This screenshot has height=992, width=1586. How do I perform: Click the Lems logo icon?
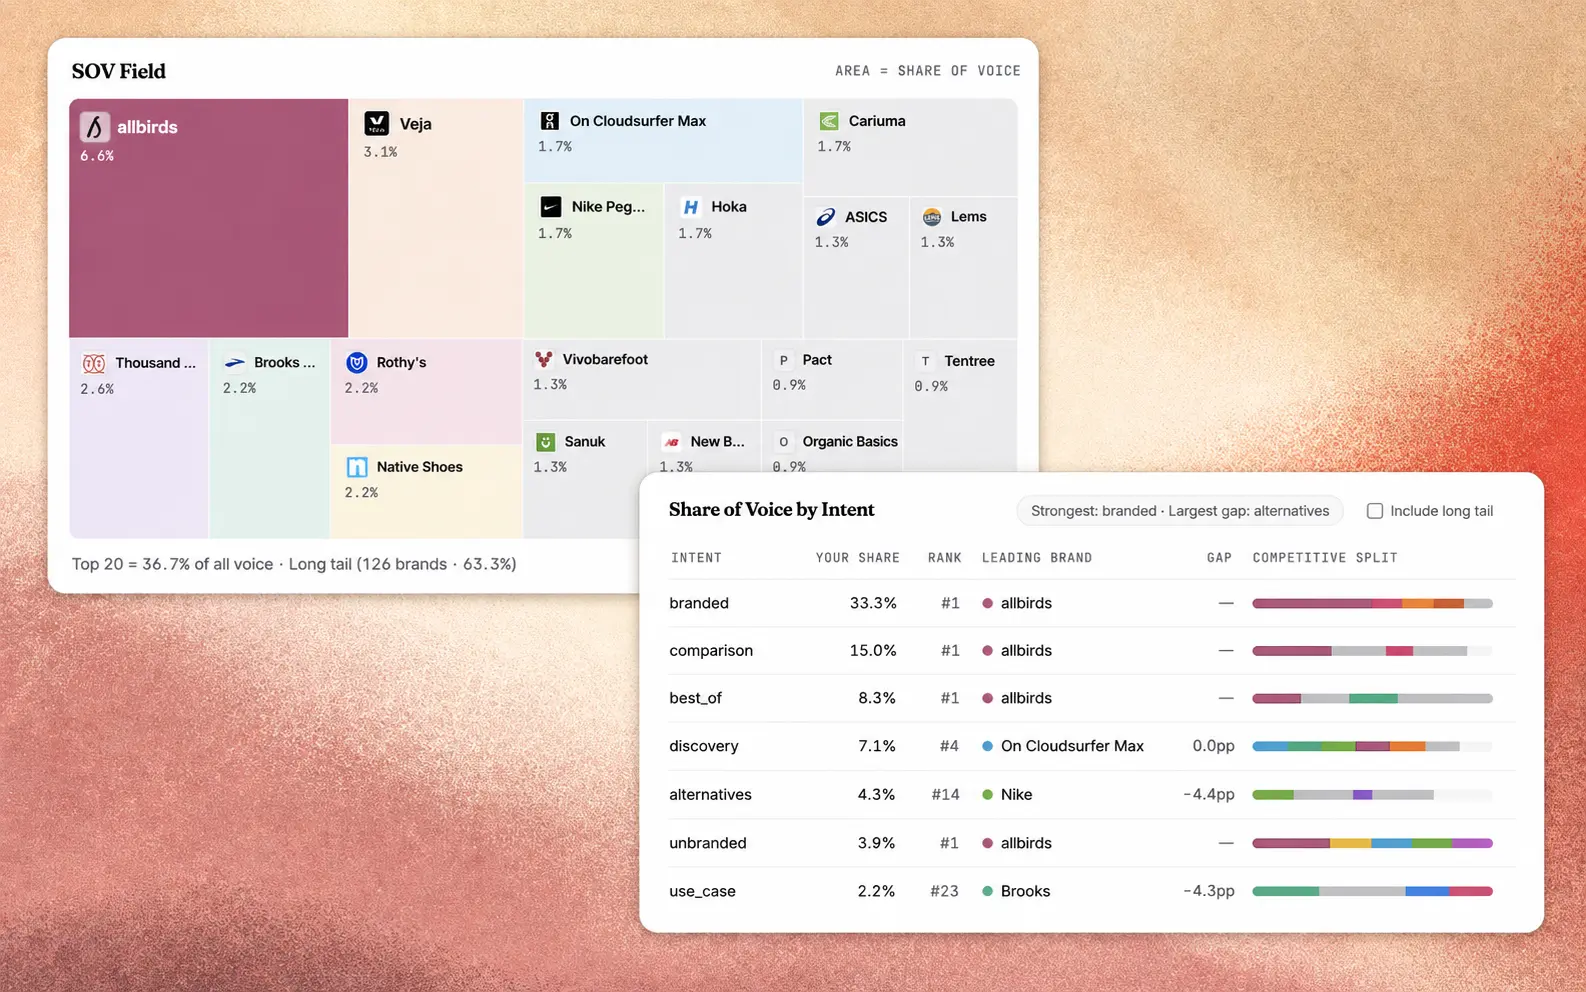tap(932, 217)
